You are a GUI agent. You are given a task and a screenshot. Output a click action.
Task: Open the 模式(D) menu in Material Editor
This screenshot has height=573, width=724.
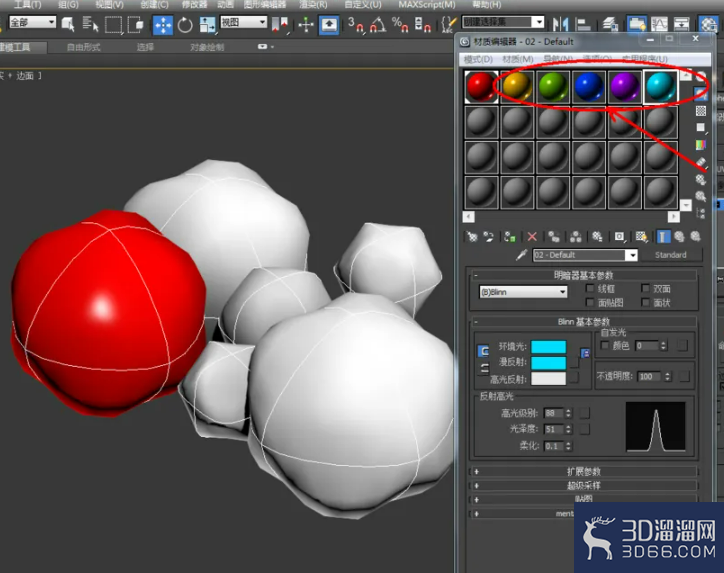pos(478,59)
